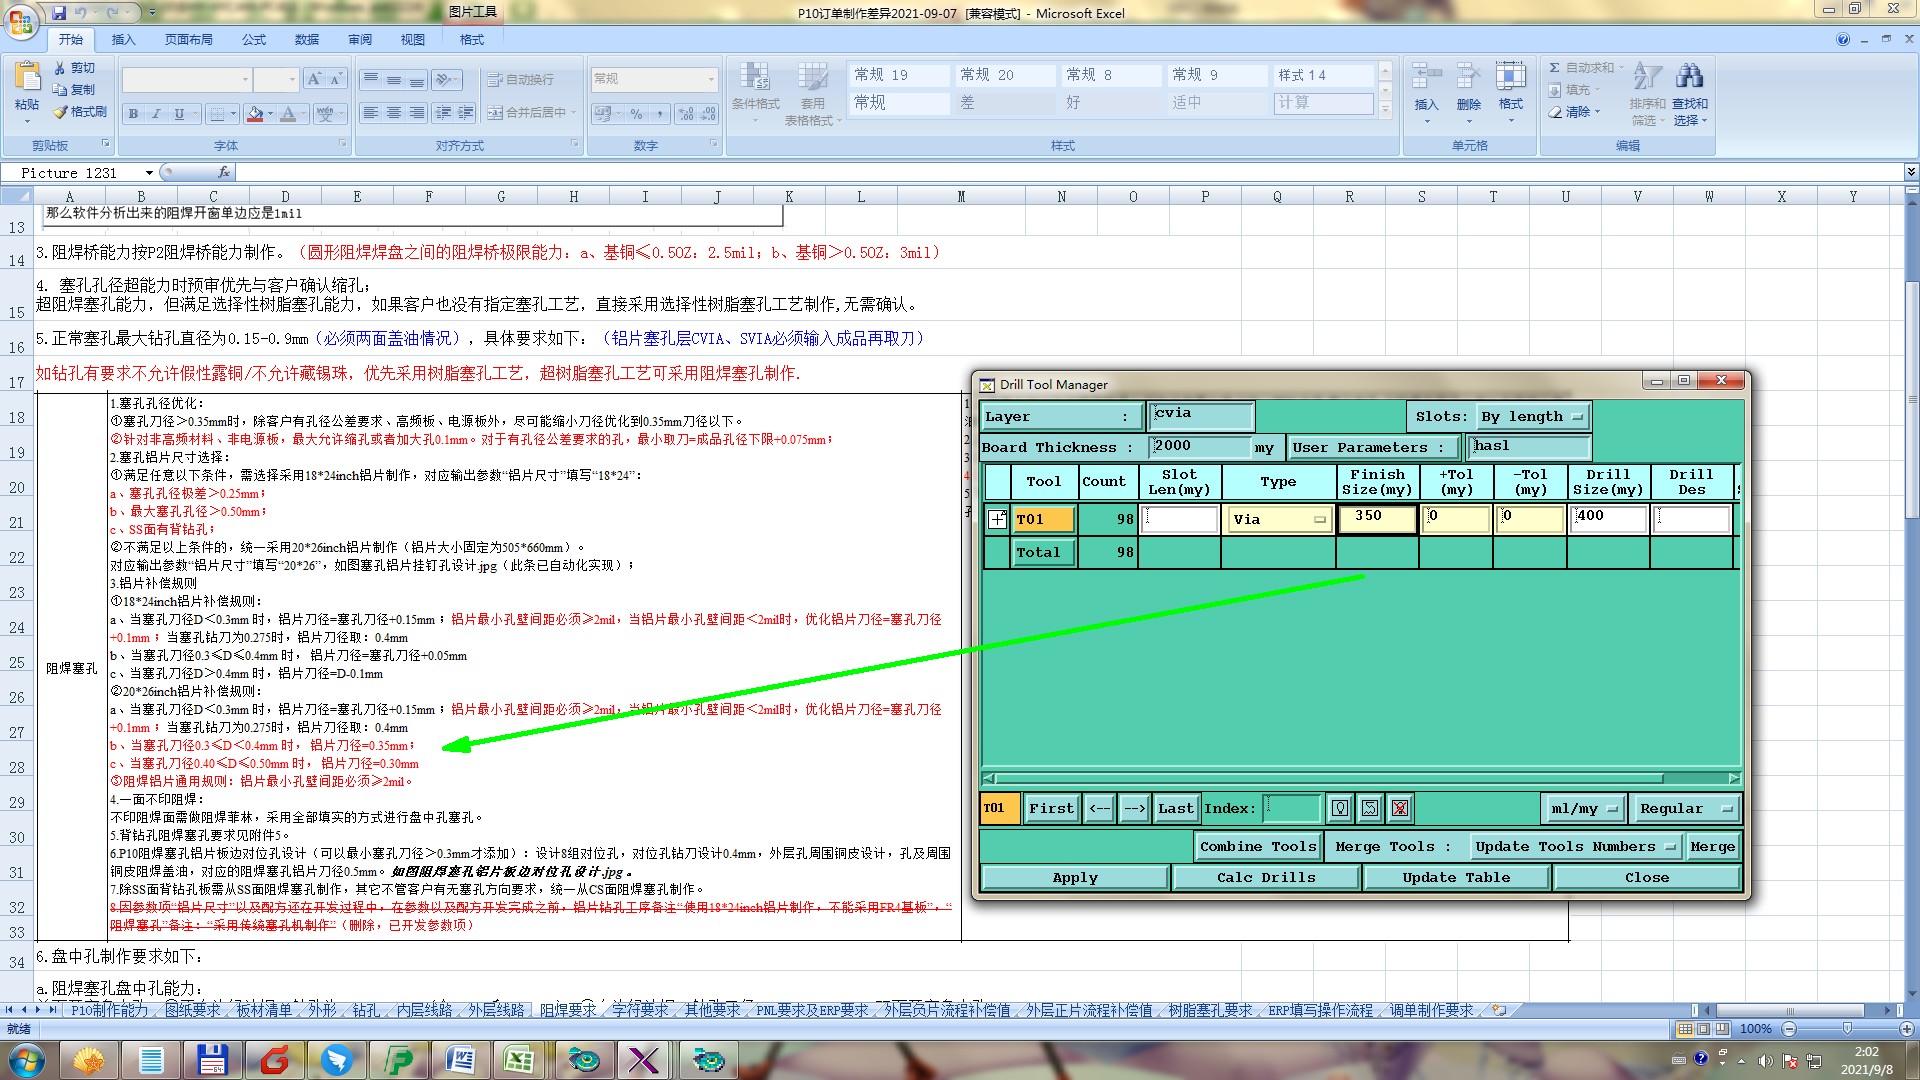
Task: Click the Conditional Formatting icon
Action: (x=755, y=78)
